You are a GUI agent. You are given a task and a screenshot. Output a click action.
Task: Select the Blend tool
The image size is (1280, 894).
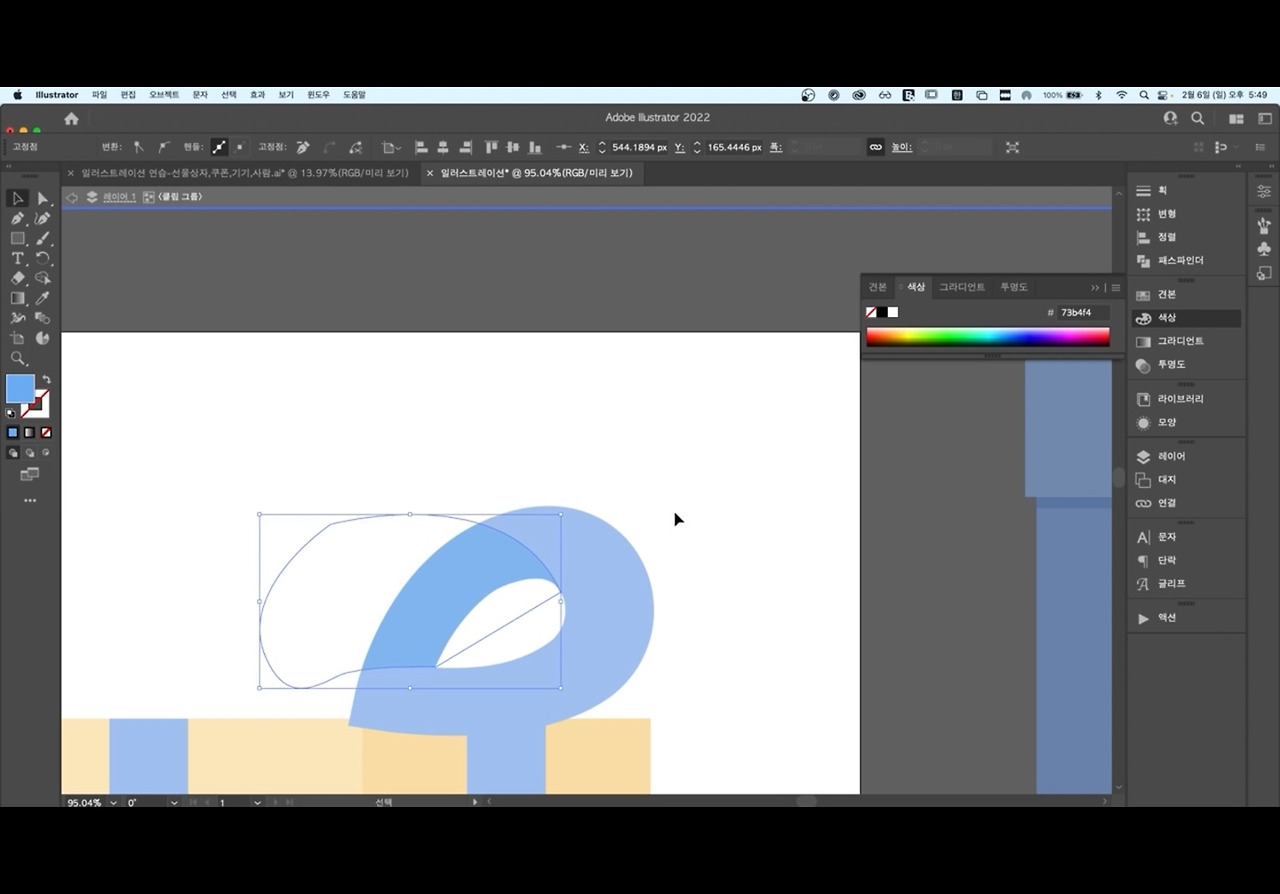tap(43, 318)
